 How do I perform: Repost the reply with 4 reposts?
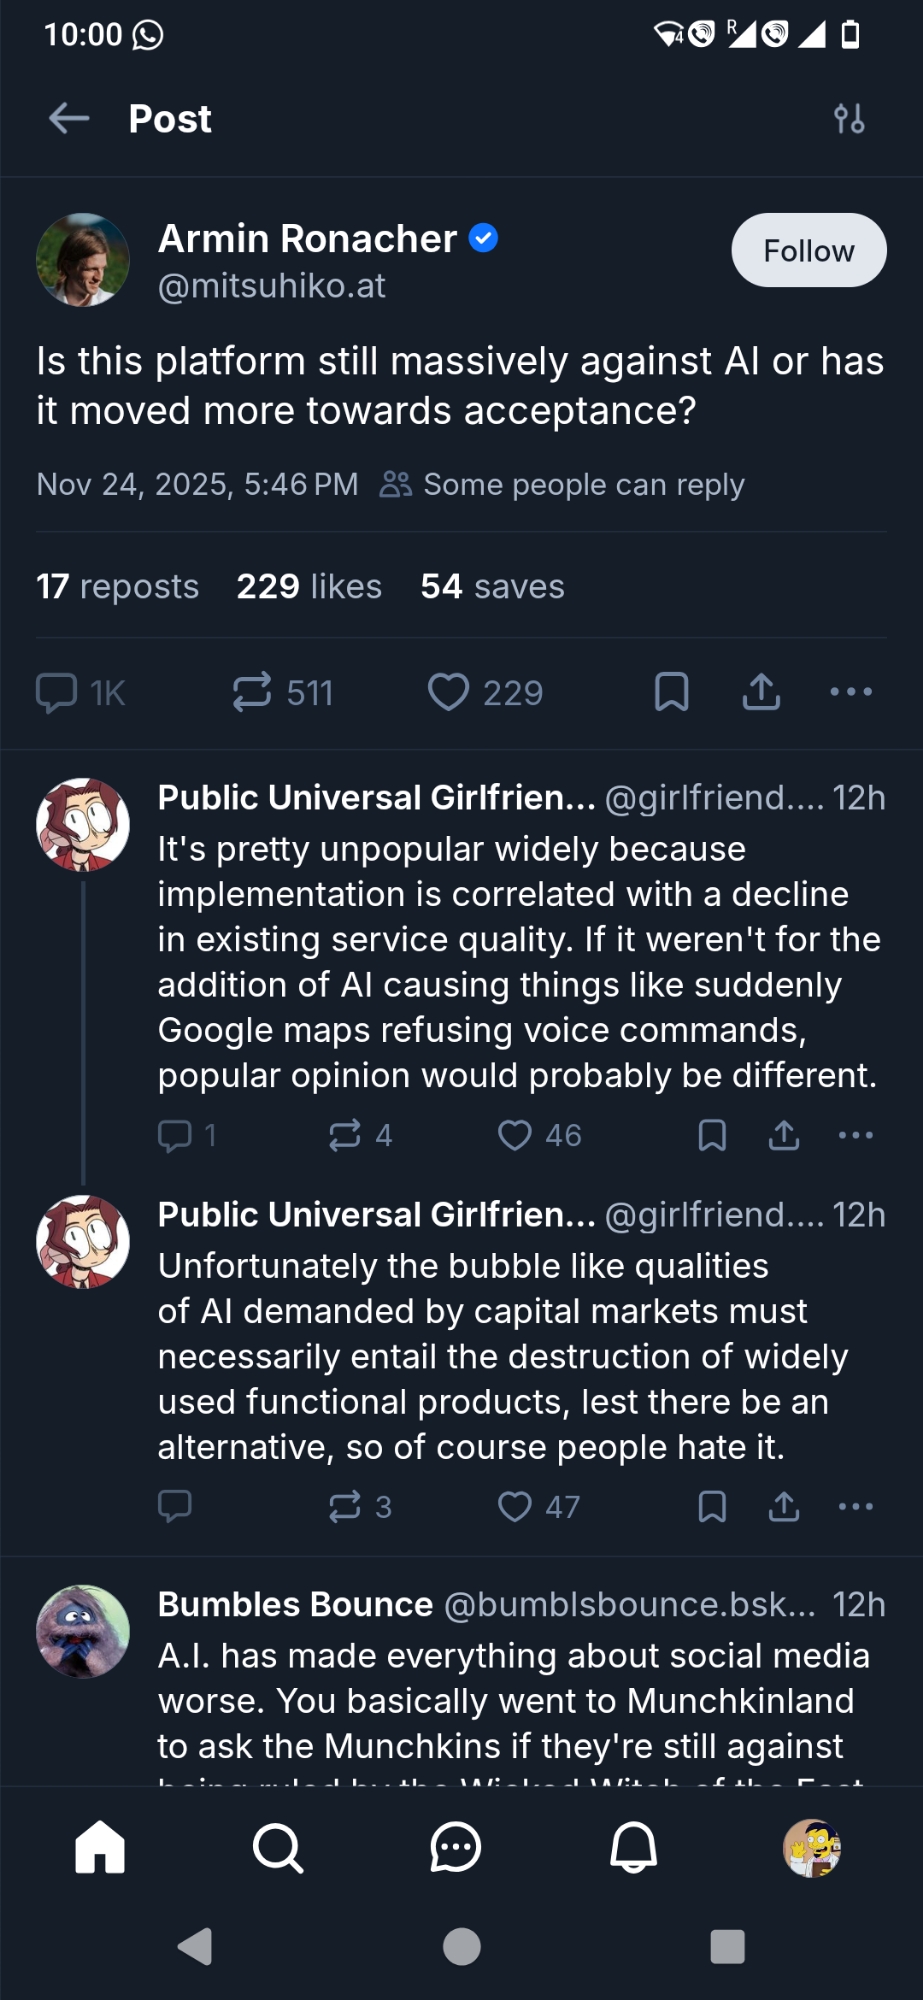click(x=345, y=1135)
